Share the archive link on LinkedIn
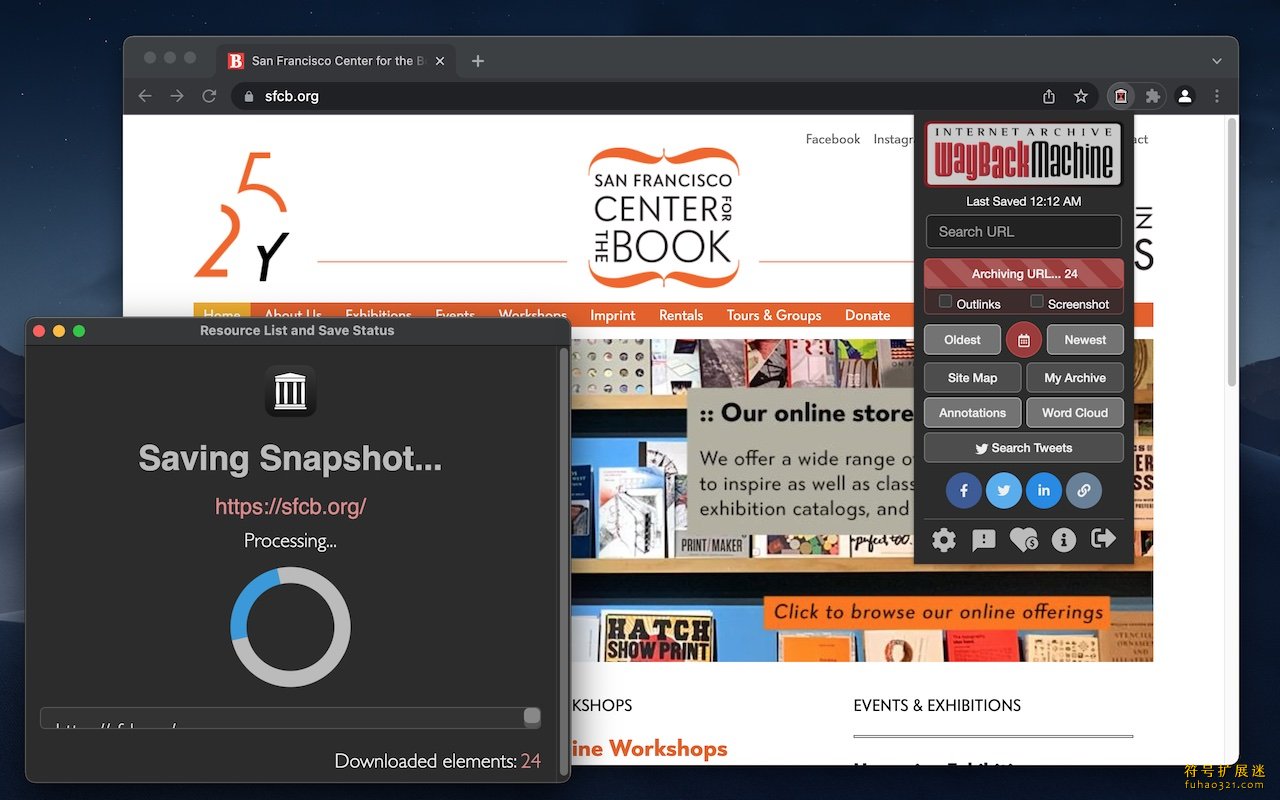The height and width of the screenshot is (800, 1280). point(1044,490)
